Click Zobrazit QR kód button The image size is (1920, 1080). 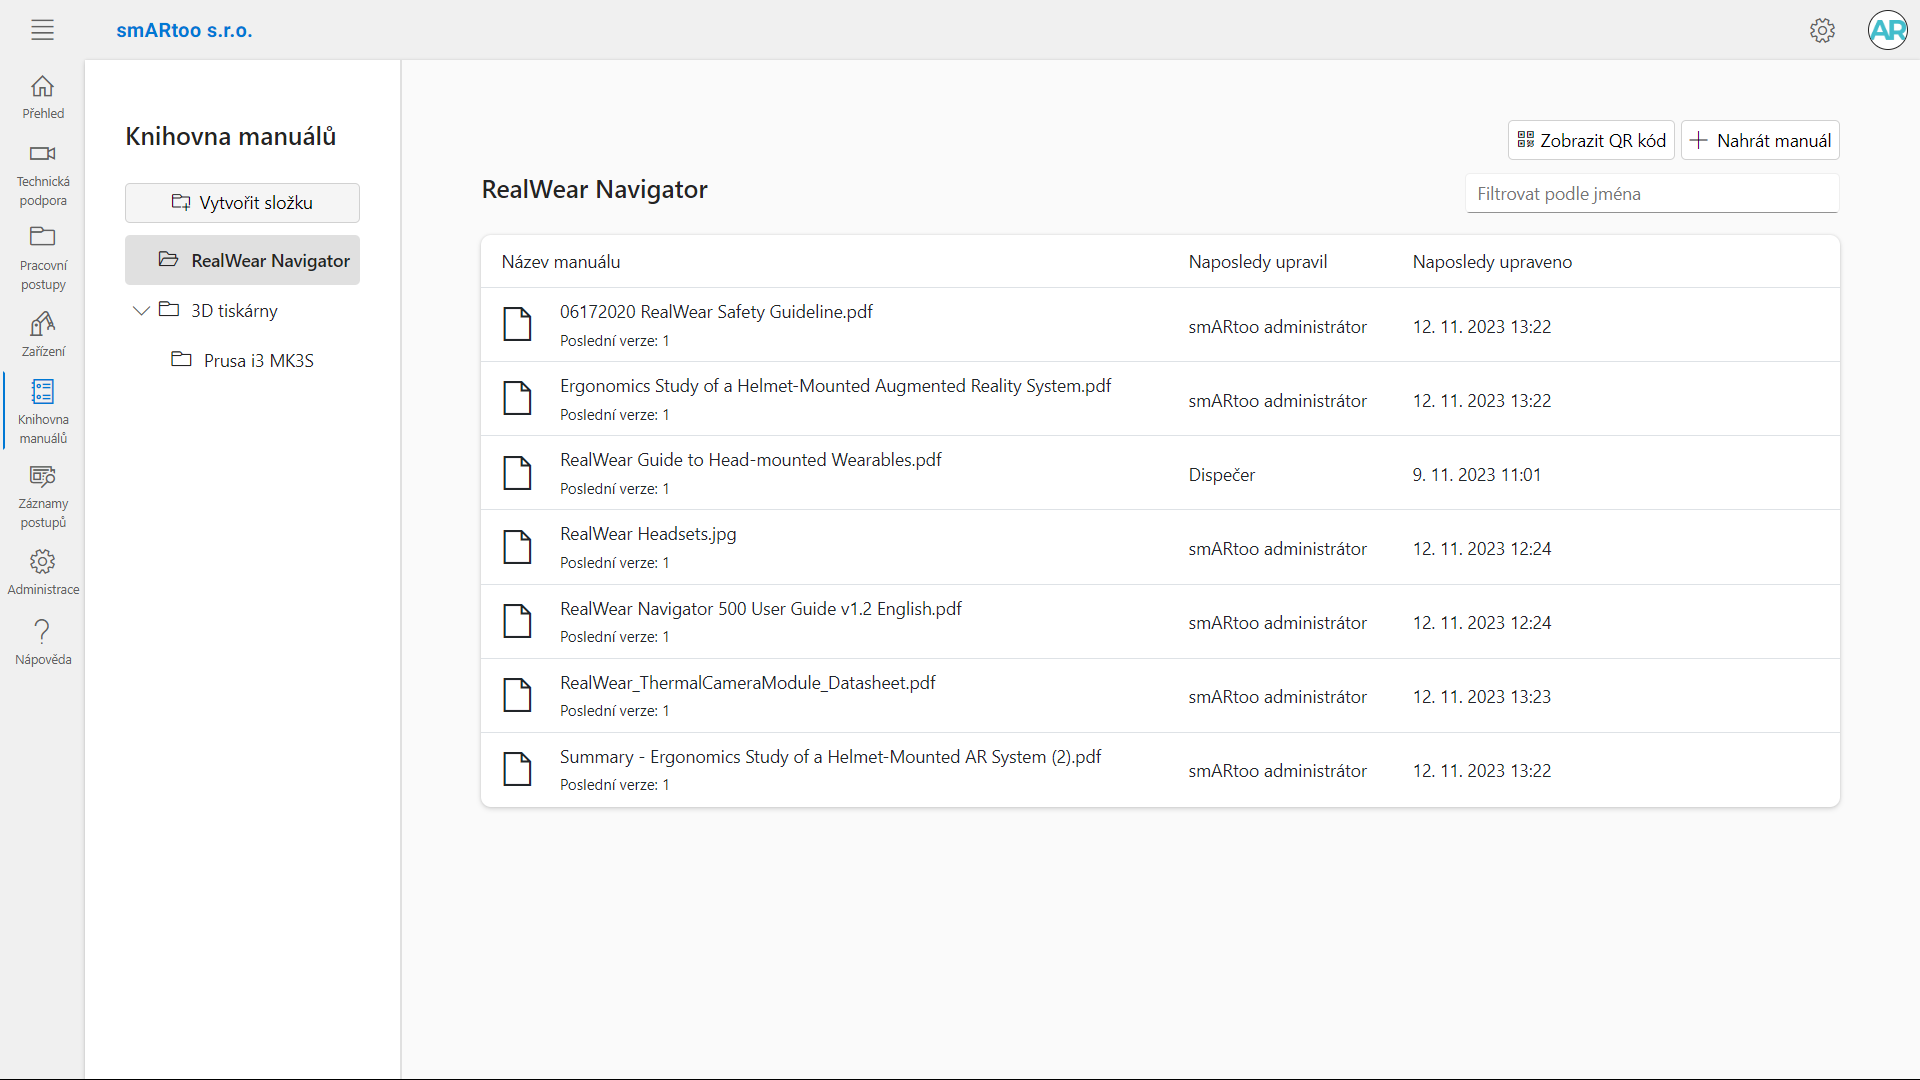1591,140
